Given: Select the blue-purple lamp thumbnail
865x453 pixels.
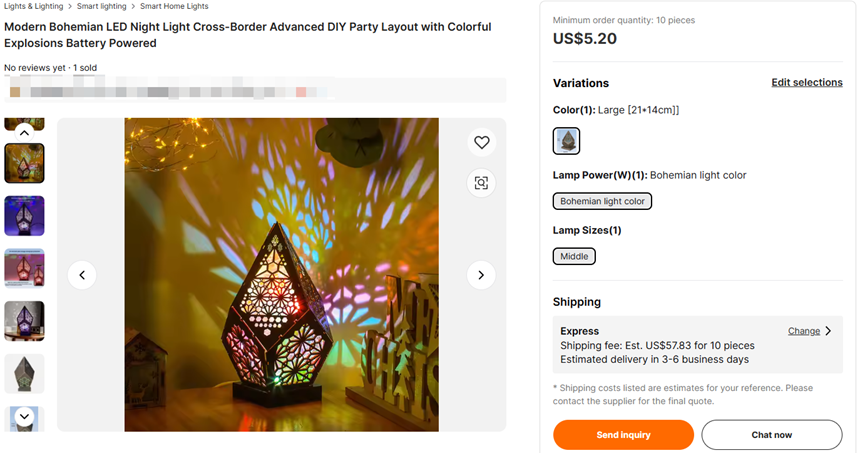Looking at the screenshot, I should (x=24, y=215).
